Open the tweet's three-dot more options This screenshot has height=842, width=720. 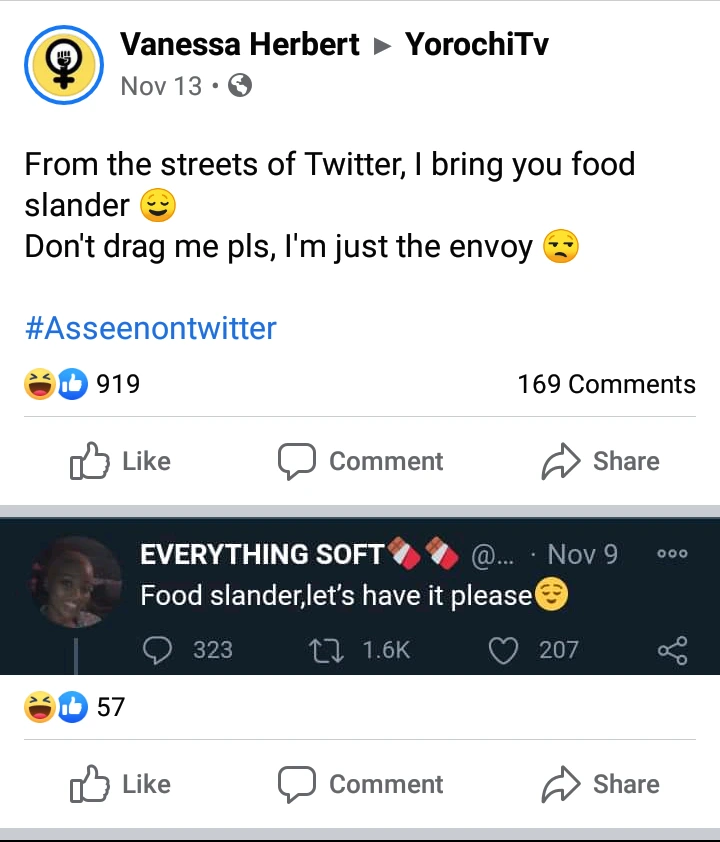coord(673,555)
